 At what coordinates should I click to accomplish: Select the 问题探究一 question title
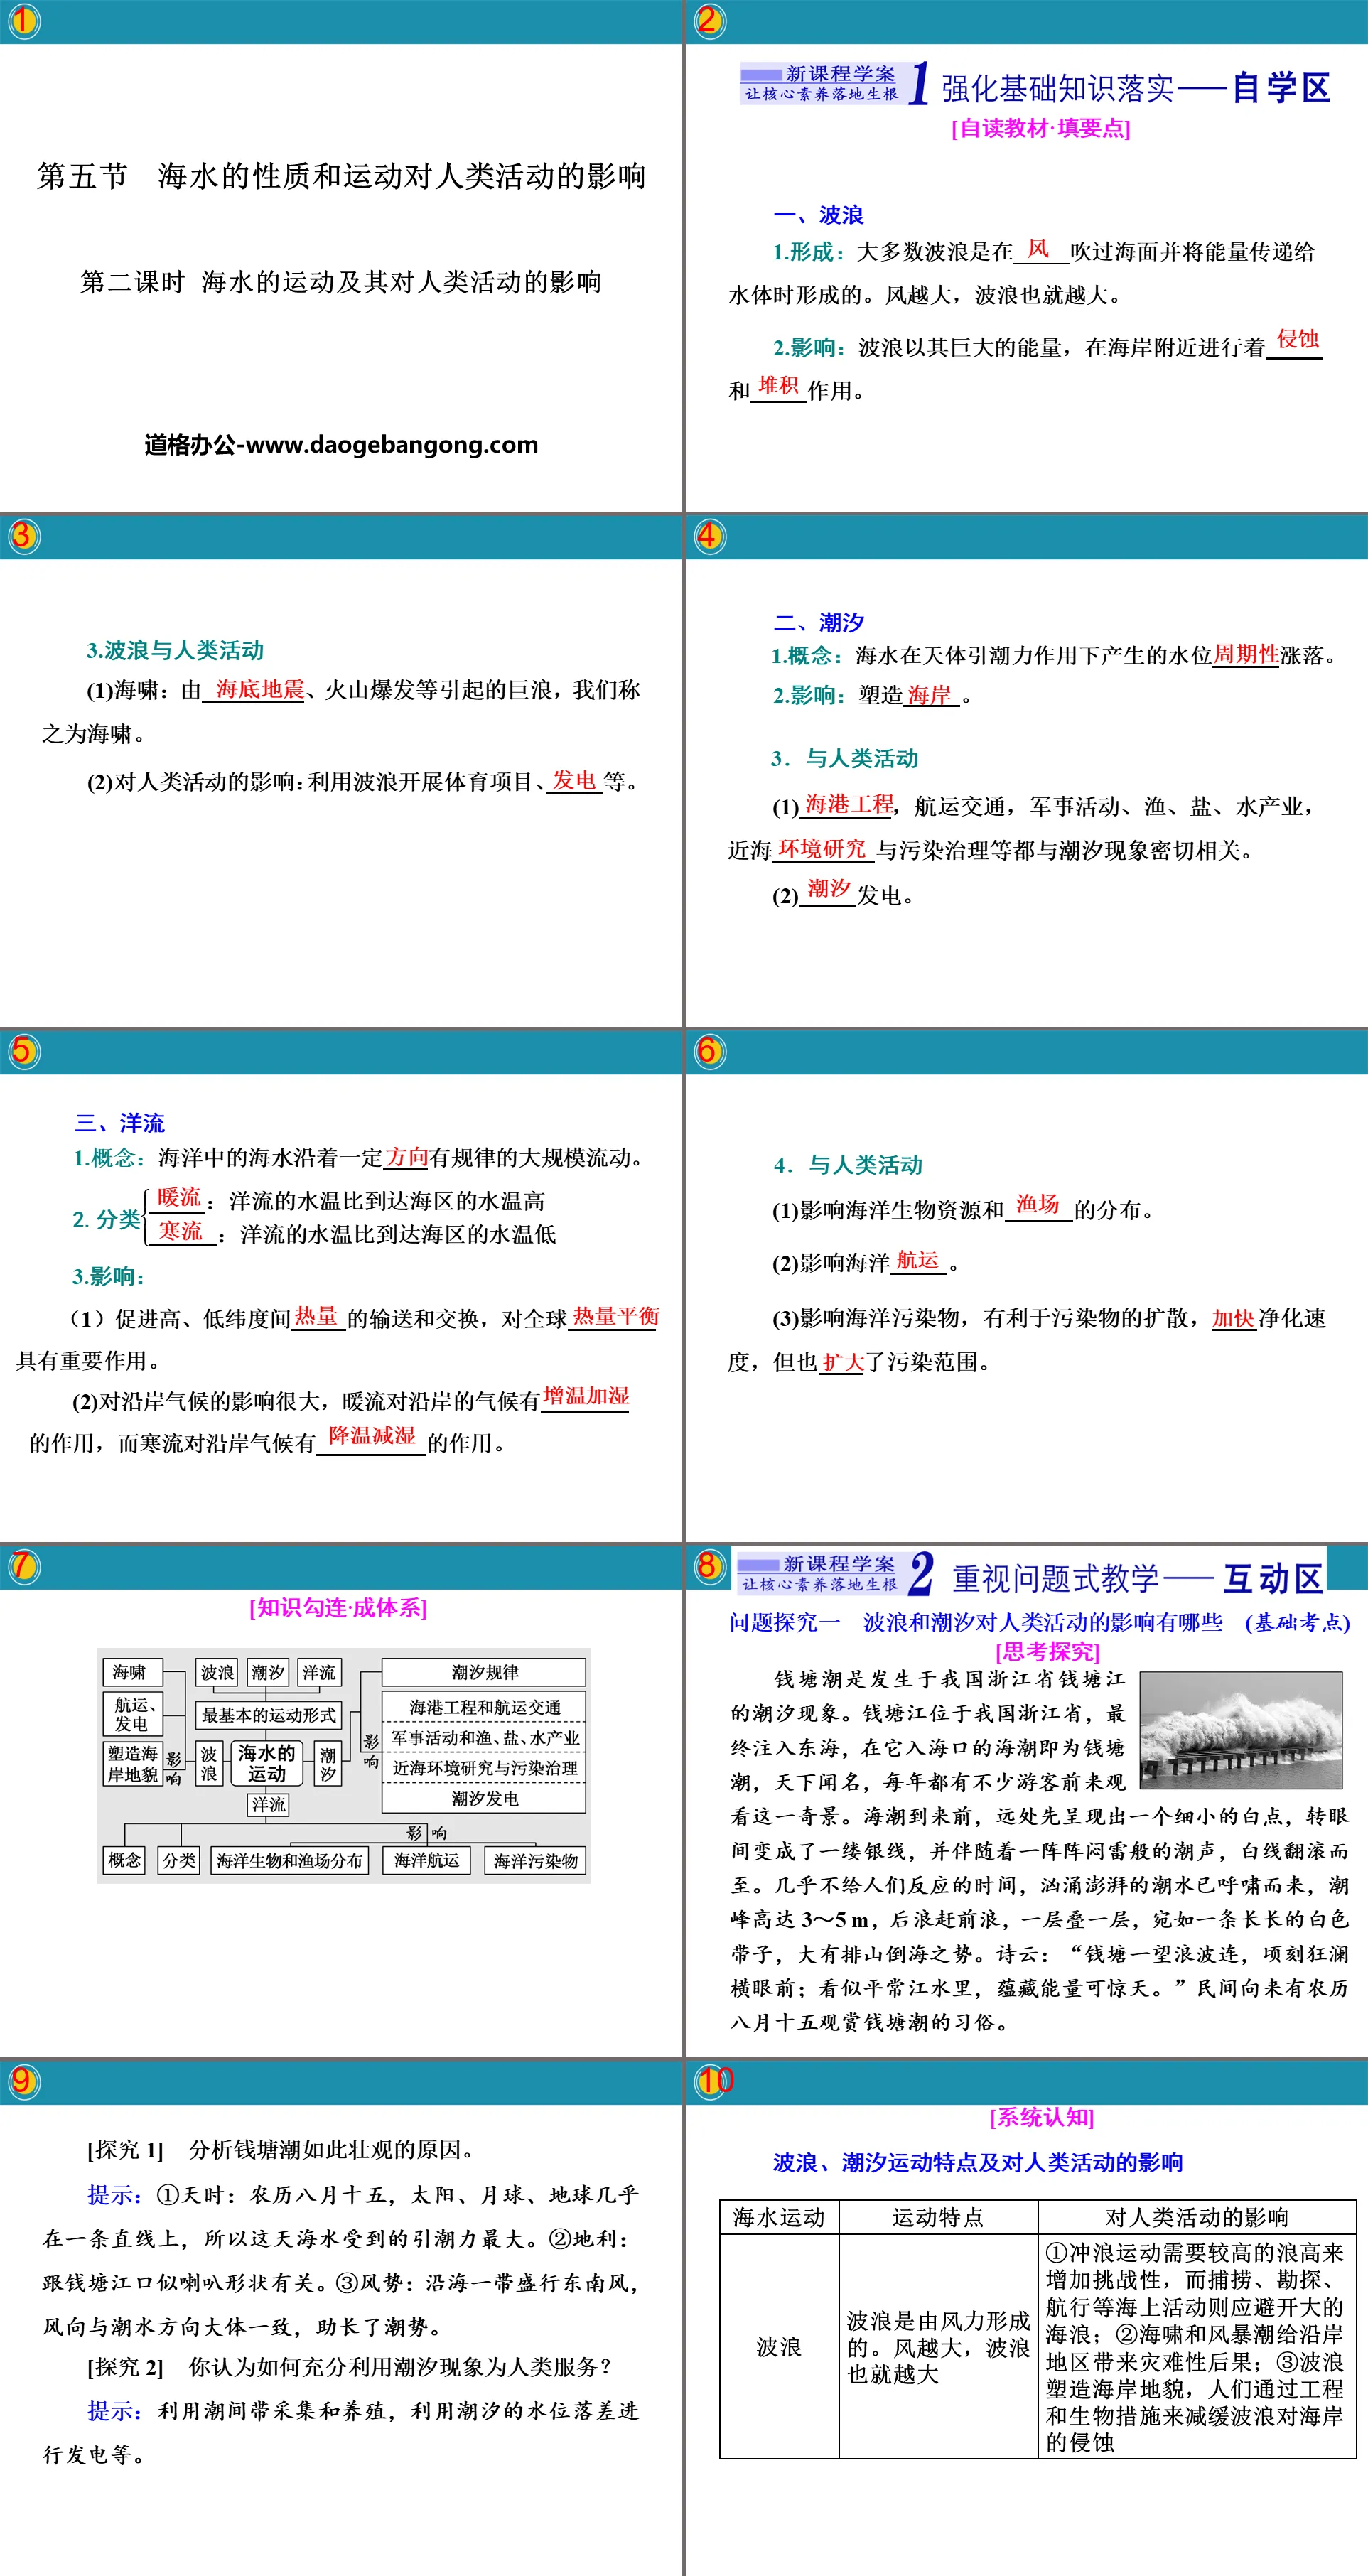pyautogui.click(x=1039, y=1622)
